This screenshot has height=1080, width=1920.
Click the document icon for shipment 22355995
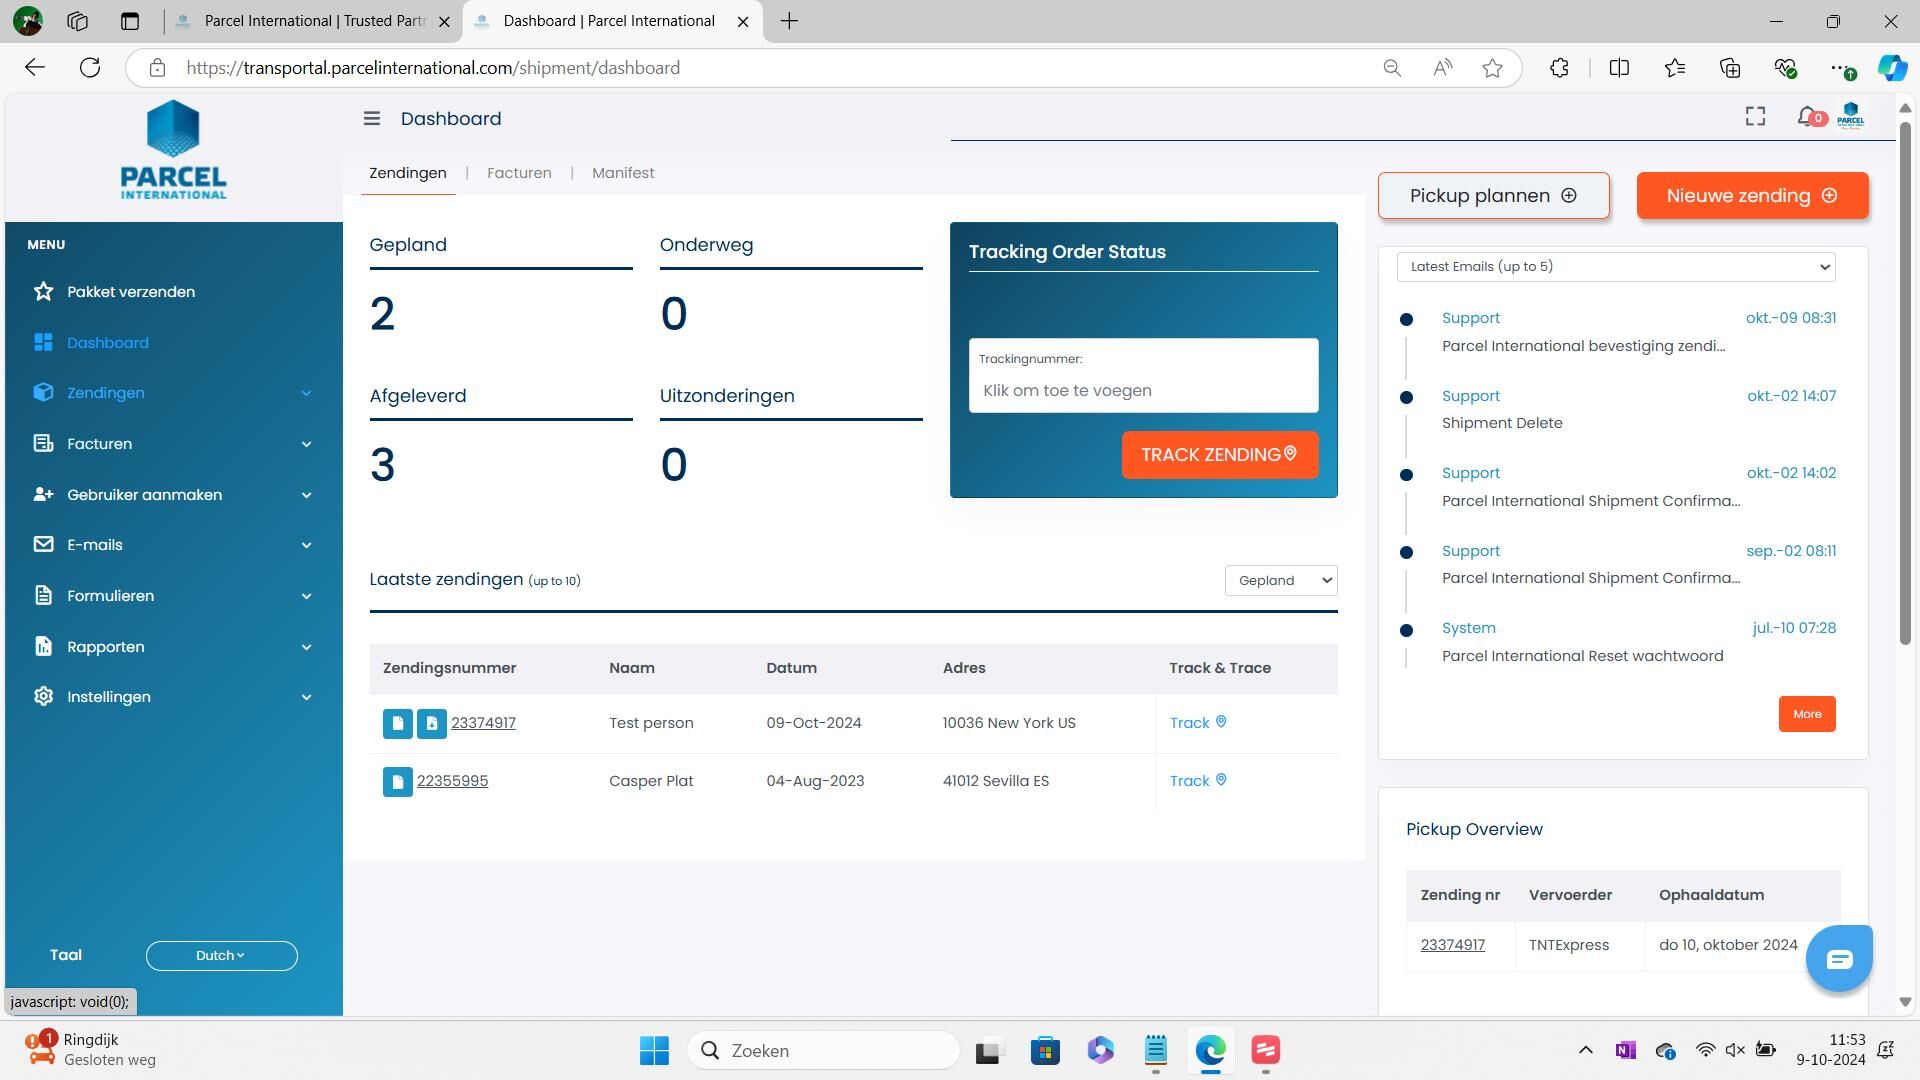click(397, 781)
